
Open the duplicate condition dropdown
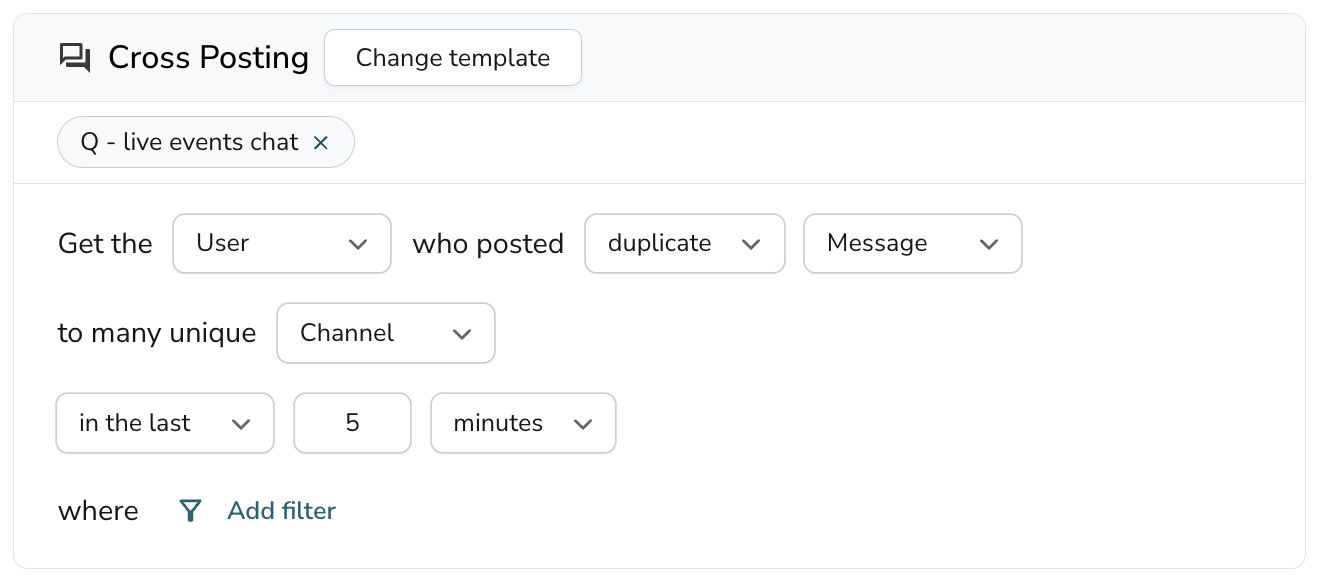click(684, 243)
